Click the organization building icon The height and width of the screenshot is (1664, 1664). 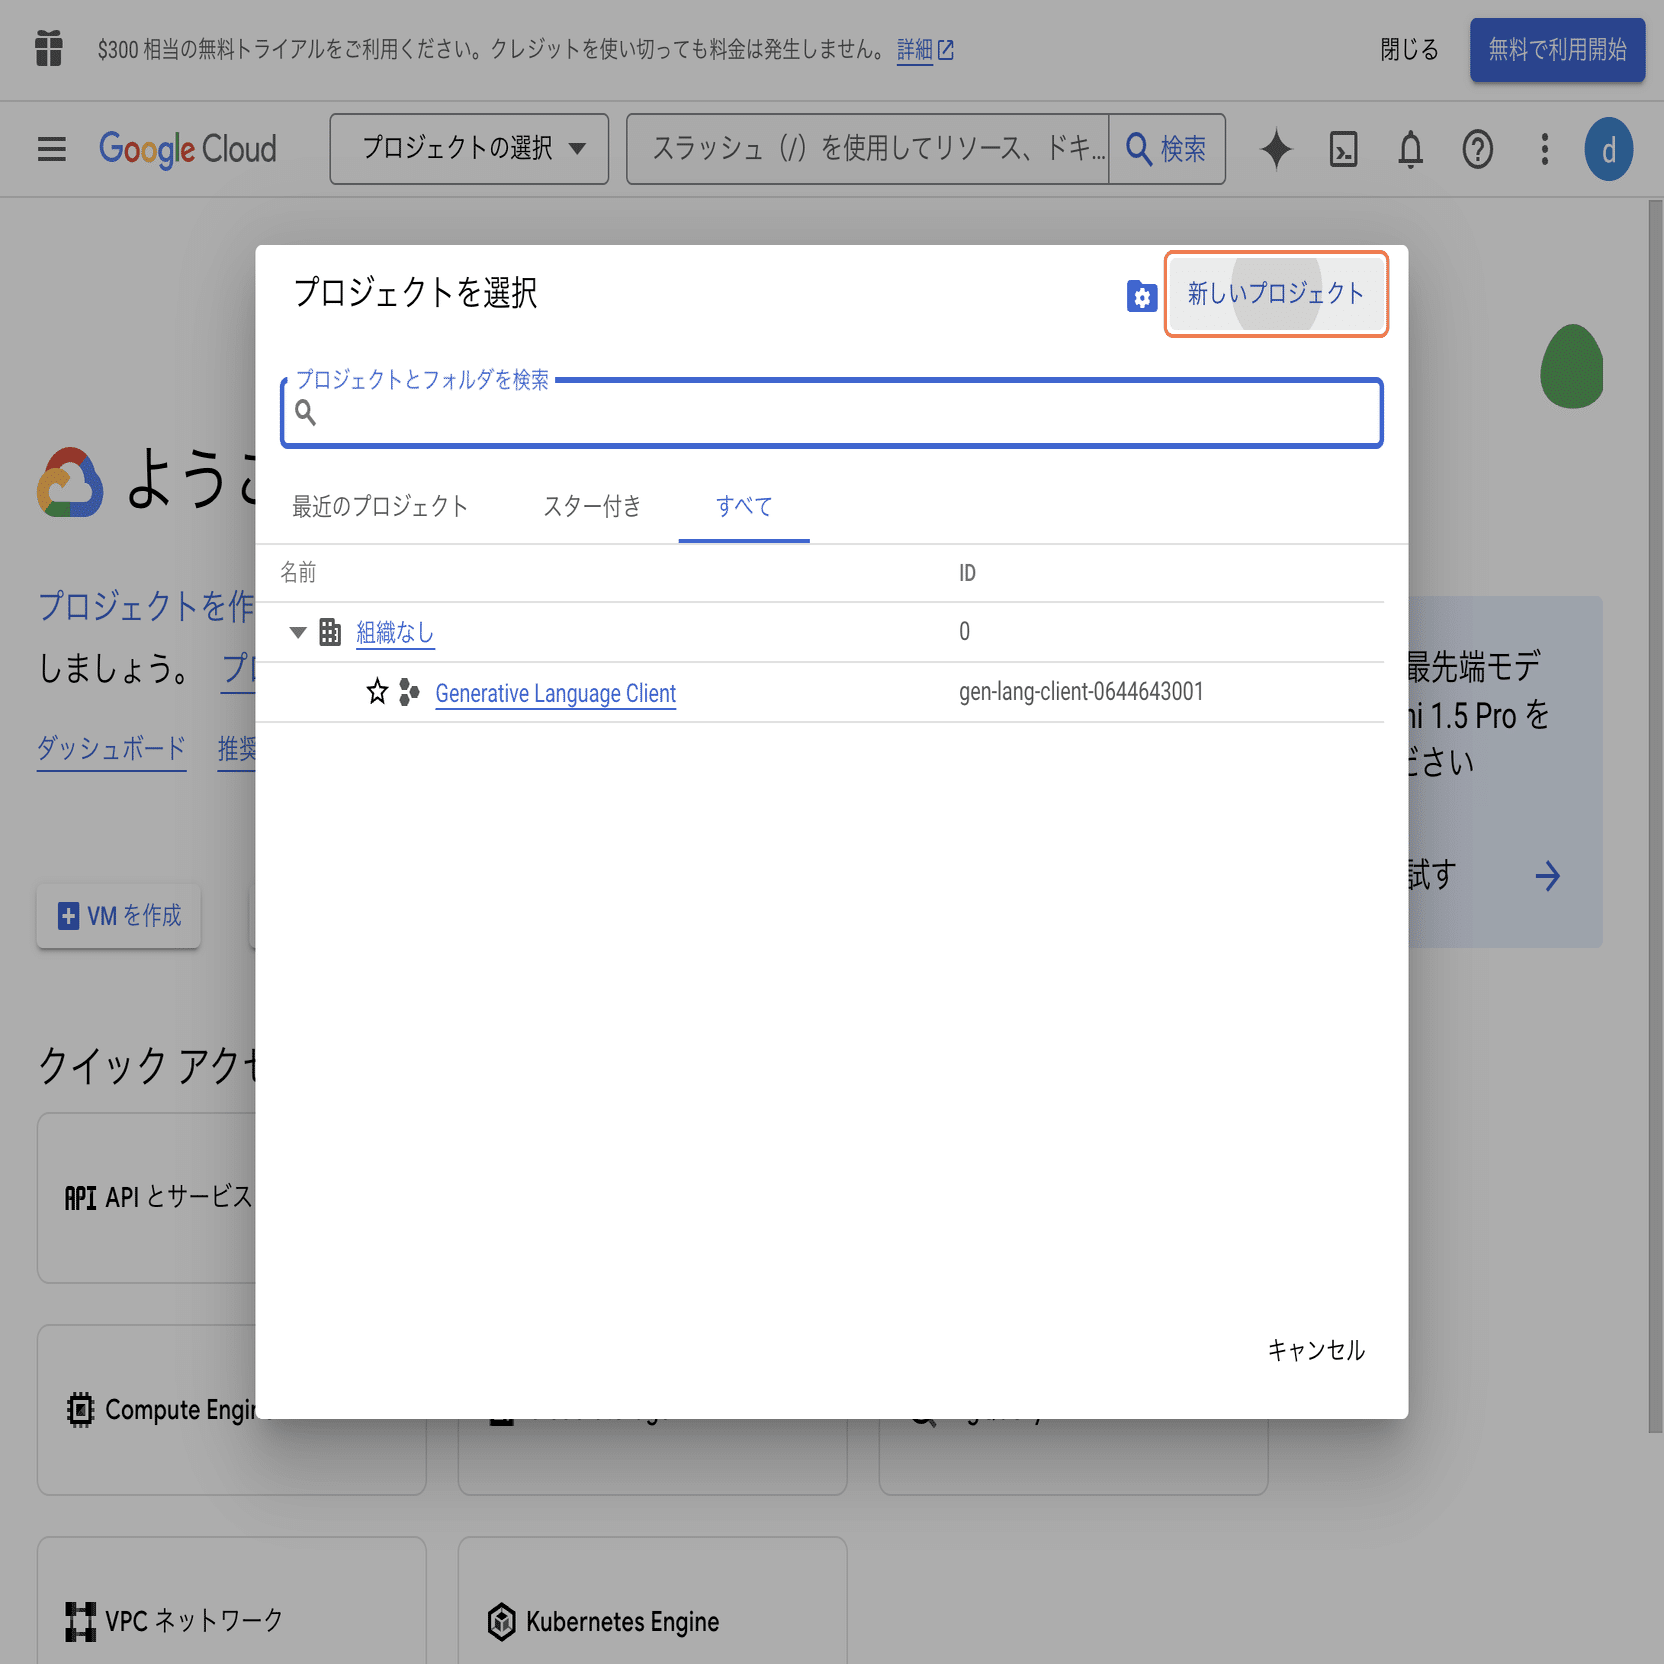coord(330,632)
